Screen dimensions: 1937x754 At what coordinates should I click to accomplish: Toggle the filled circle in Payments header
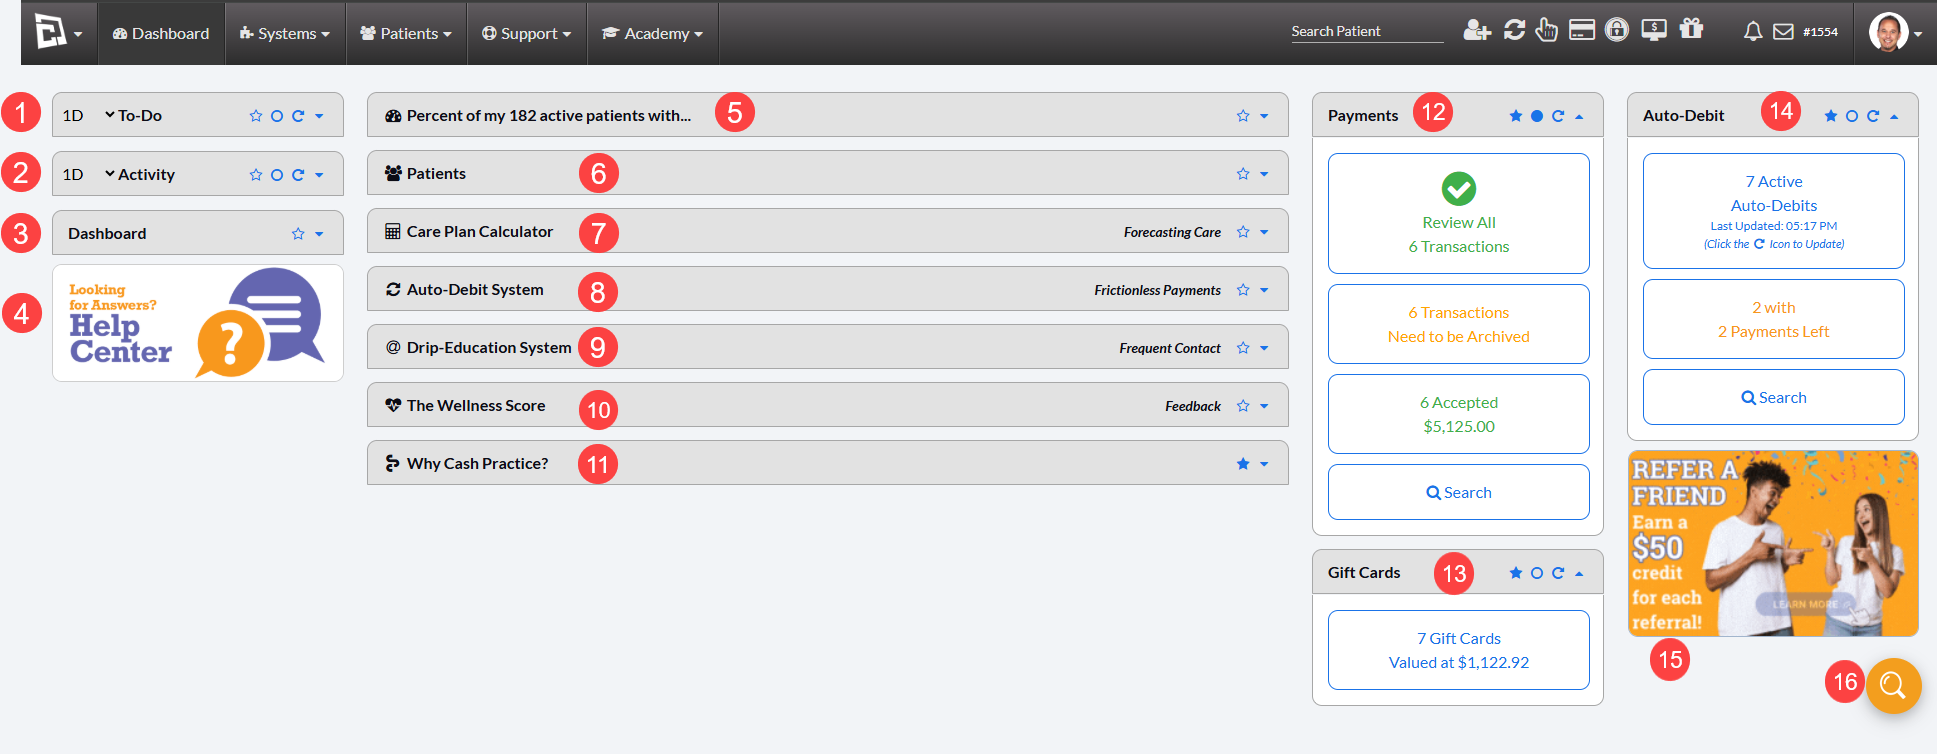(x=1537, y=116)
